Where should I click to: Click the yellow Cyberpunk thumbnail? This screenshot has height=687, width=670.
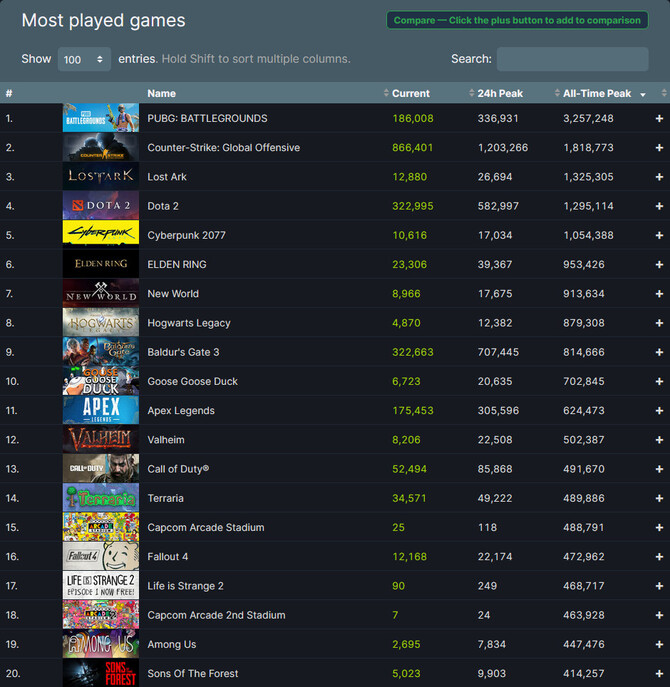tap(101, 232)
